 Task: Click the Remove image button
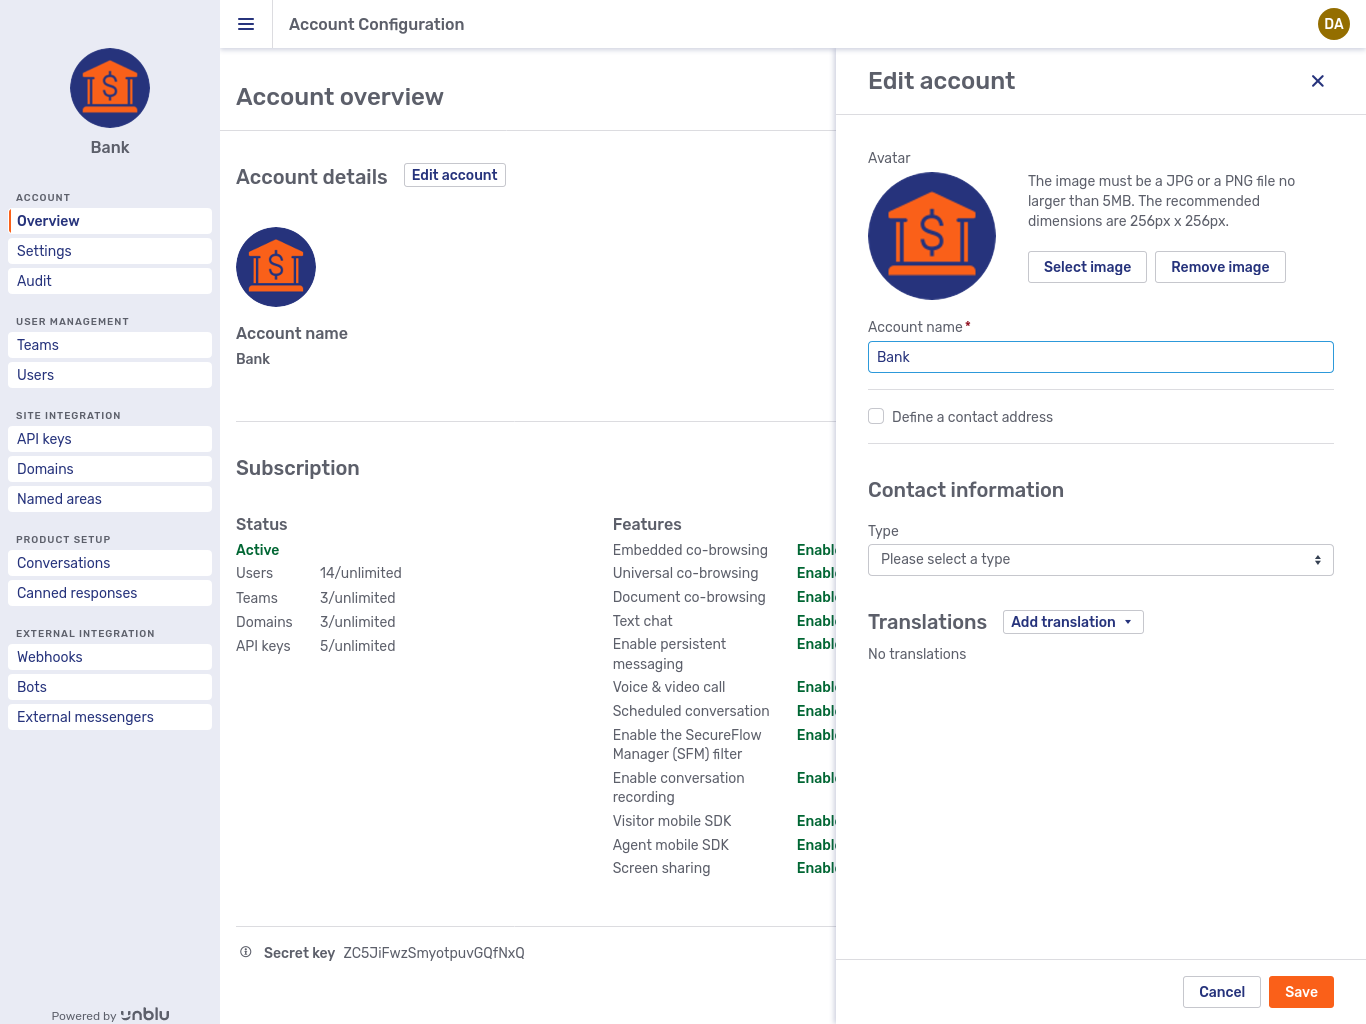click(1220, 267)
